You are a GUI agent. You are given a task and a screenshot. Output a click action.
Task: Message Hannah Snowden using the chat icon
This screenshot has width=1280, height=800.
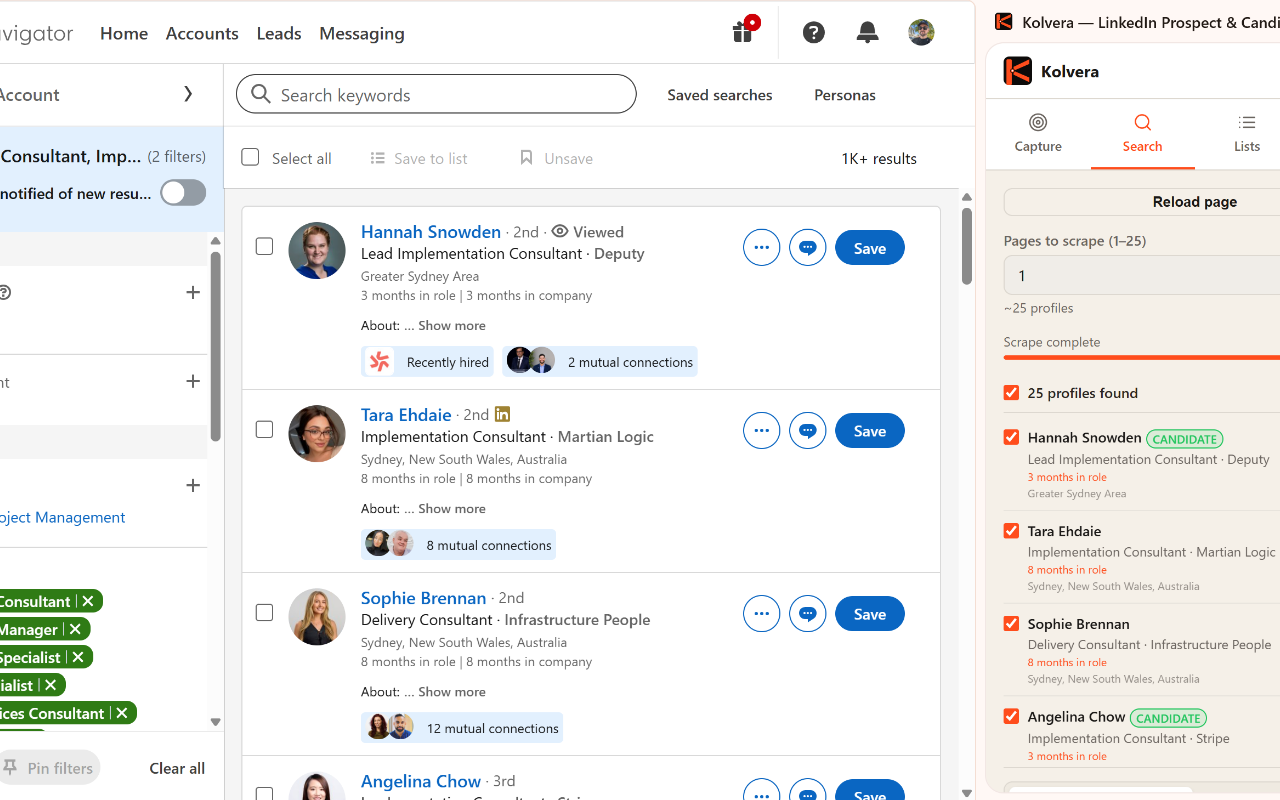point(808,248)
